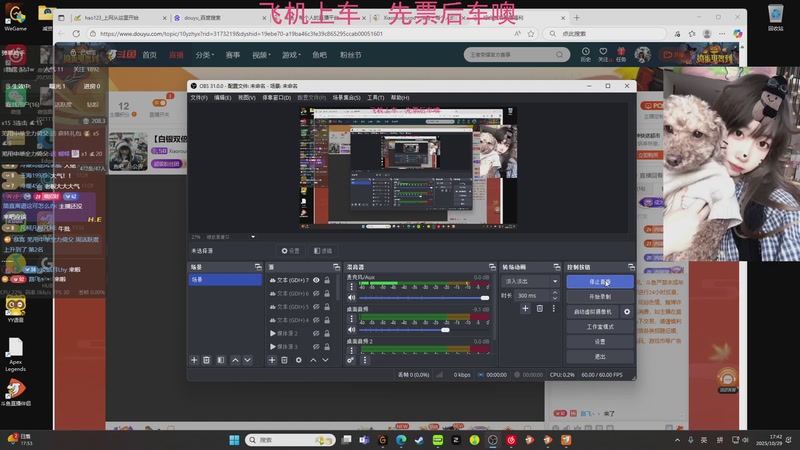The height and width of the screenshot is (450, 800).
Task: Remove the scene transition with the trash icon
Action: click(540, 308)
